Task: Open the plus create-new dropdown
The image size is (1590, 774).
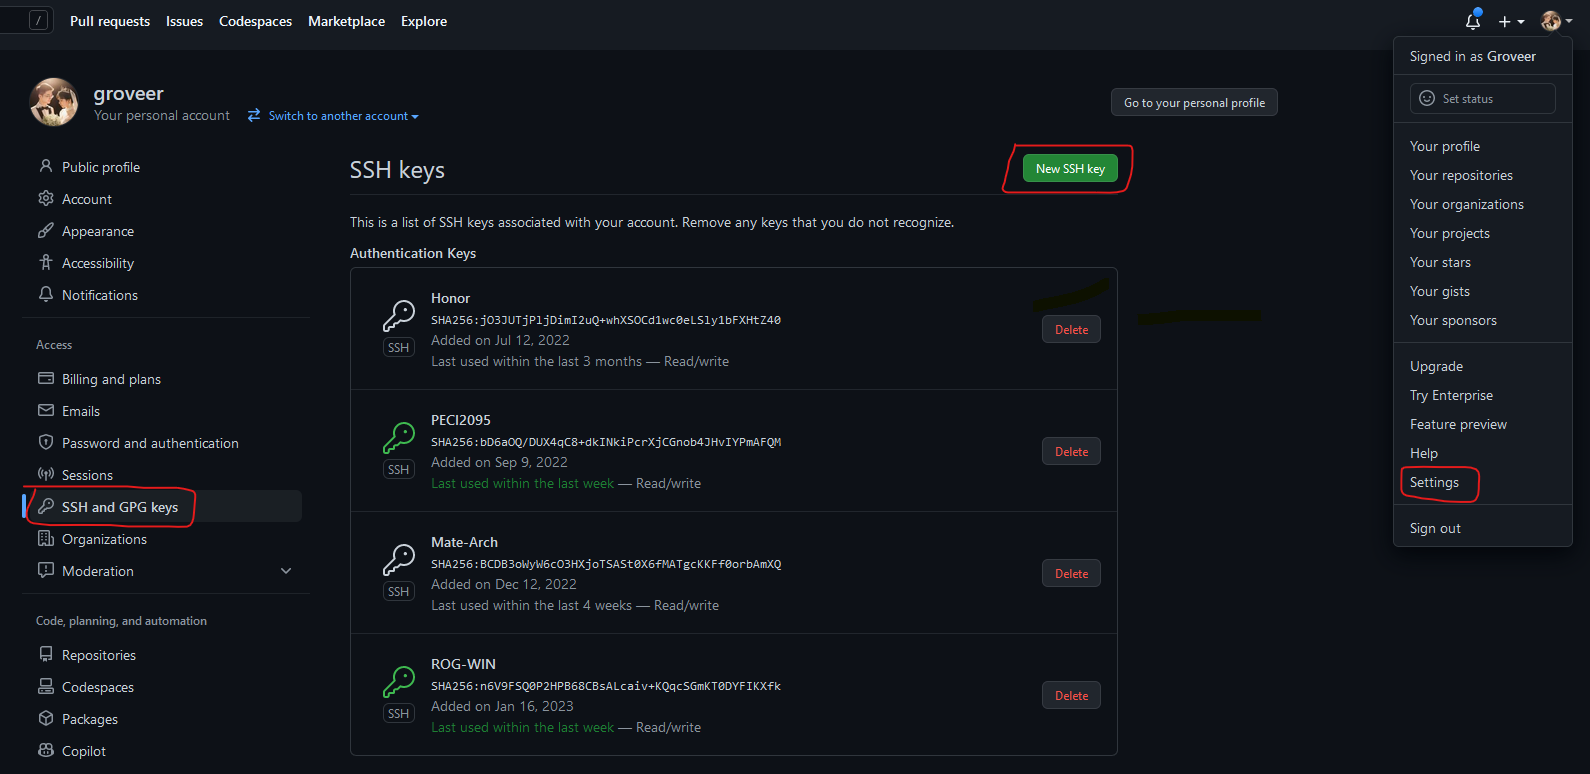Action: coord(1510,21)
